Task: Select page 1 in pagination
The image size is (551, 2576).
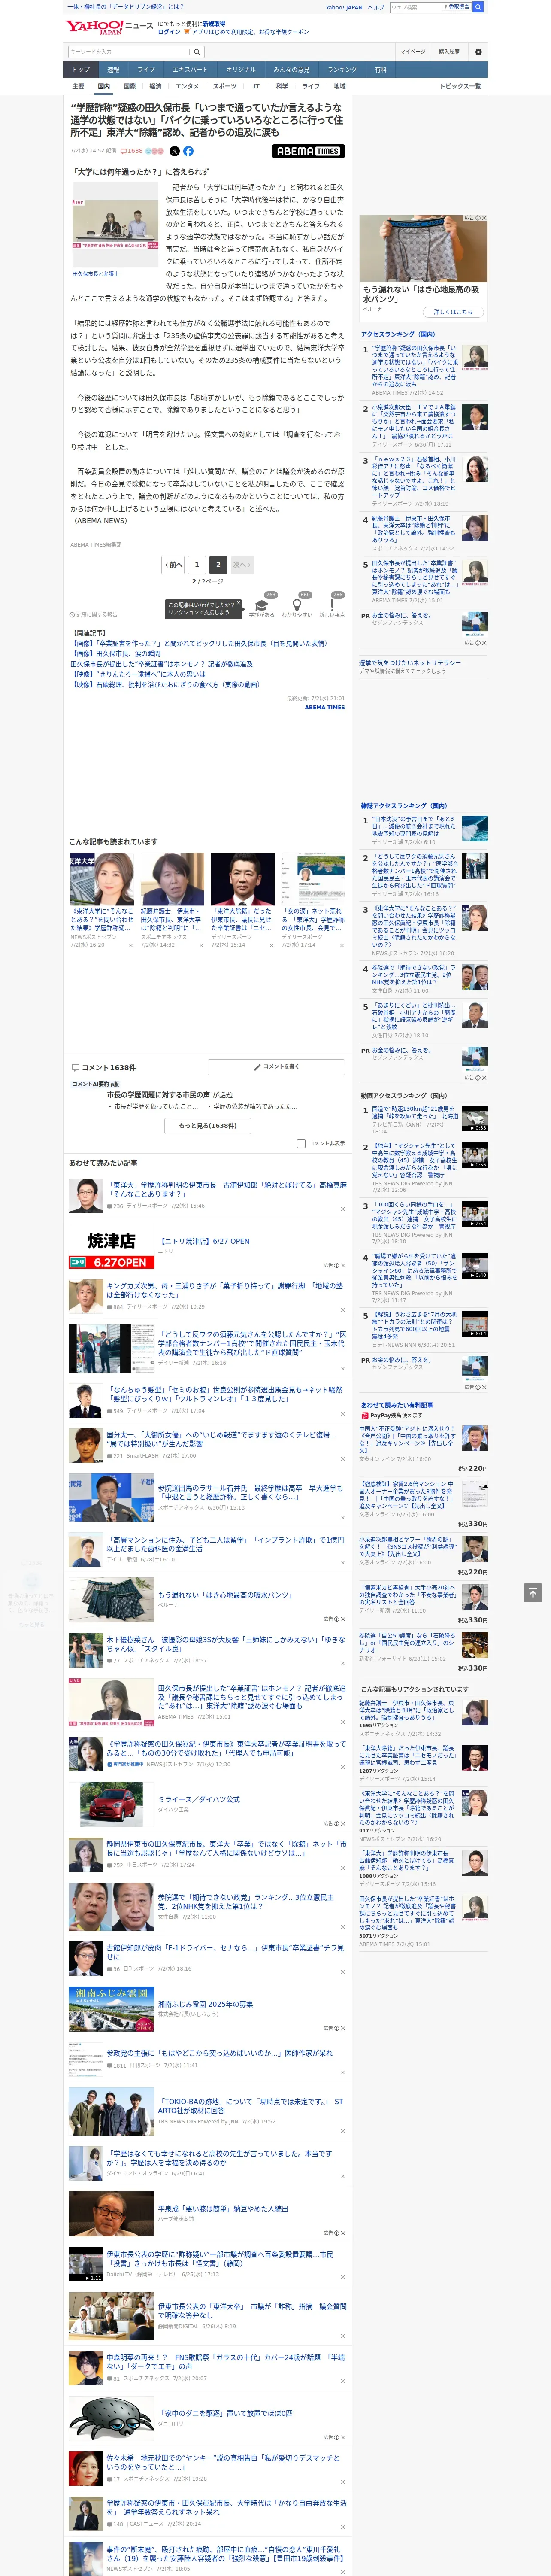Action: click(196, 565)
